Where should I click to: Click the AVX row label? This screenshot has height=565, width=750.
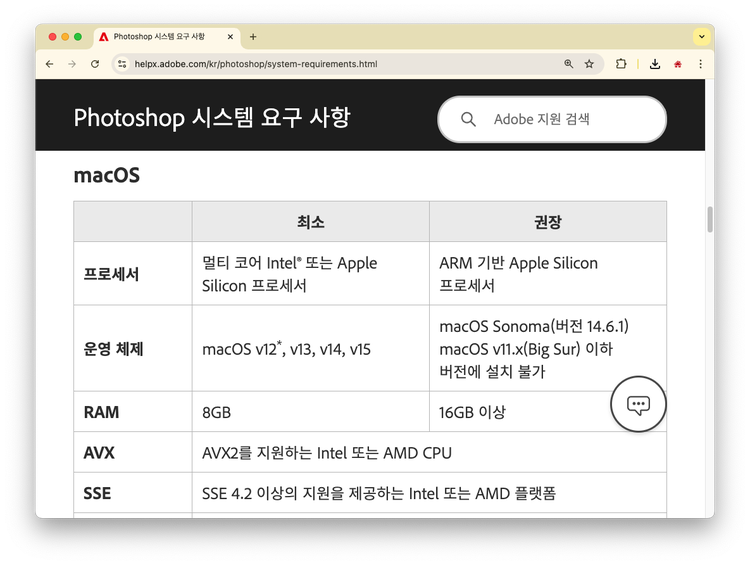click(x=99, y=453)
